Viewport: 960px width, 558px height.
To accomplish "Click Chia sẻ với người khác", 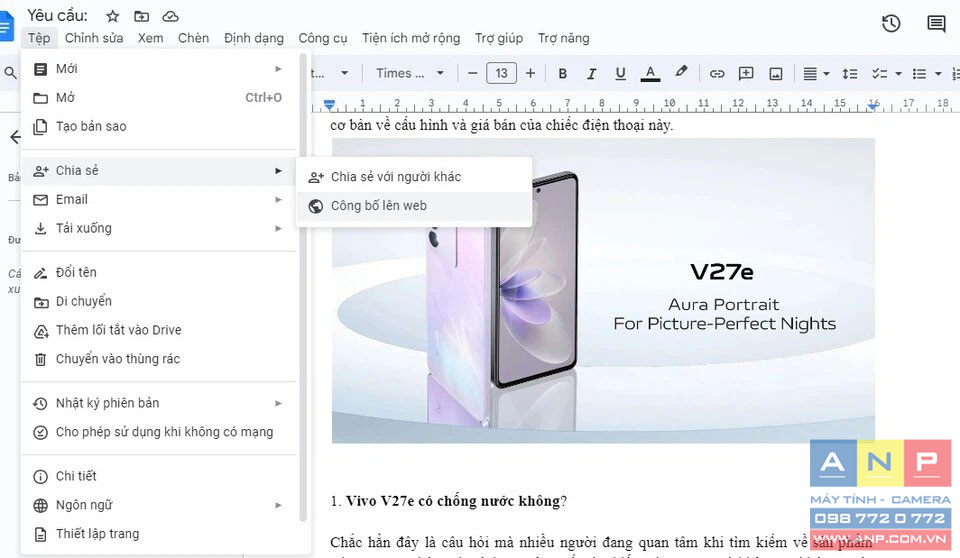I will pos(414,177).
